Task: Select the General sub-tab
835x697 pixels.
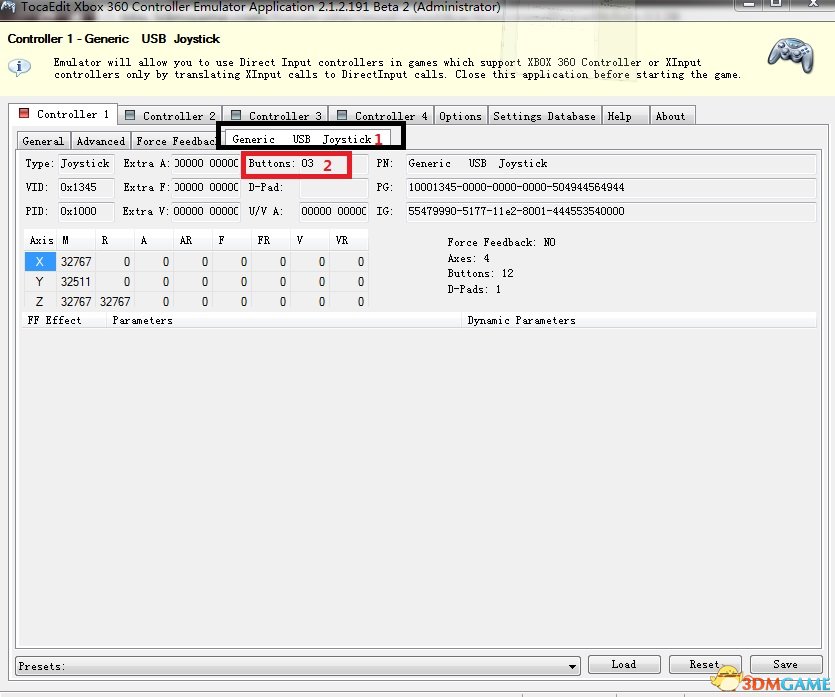Action: click(x=43, y=141)
